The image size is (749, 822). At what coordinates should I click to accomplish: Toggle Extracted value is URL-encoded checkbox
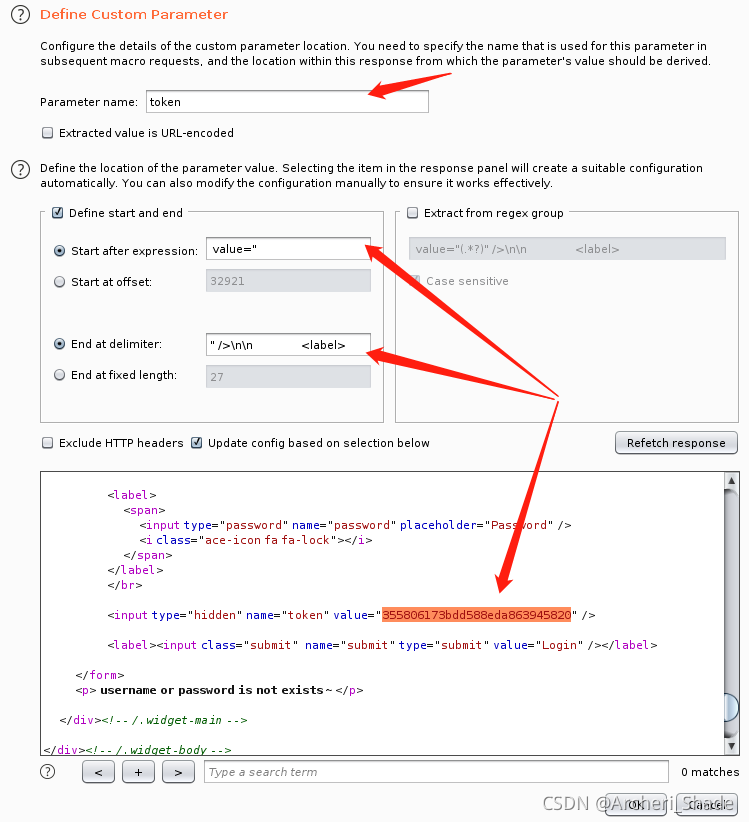pyautogui.click(x=48, y=133)
